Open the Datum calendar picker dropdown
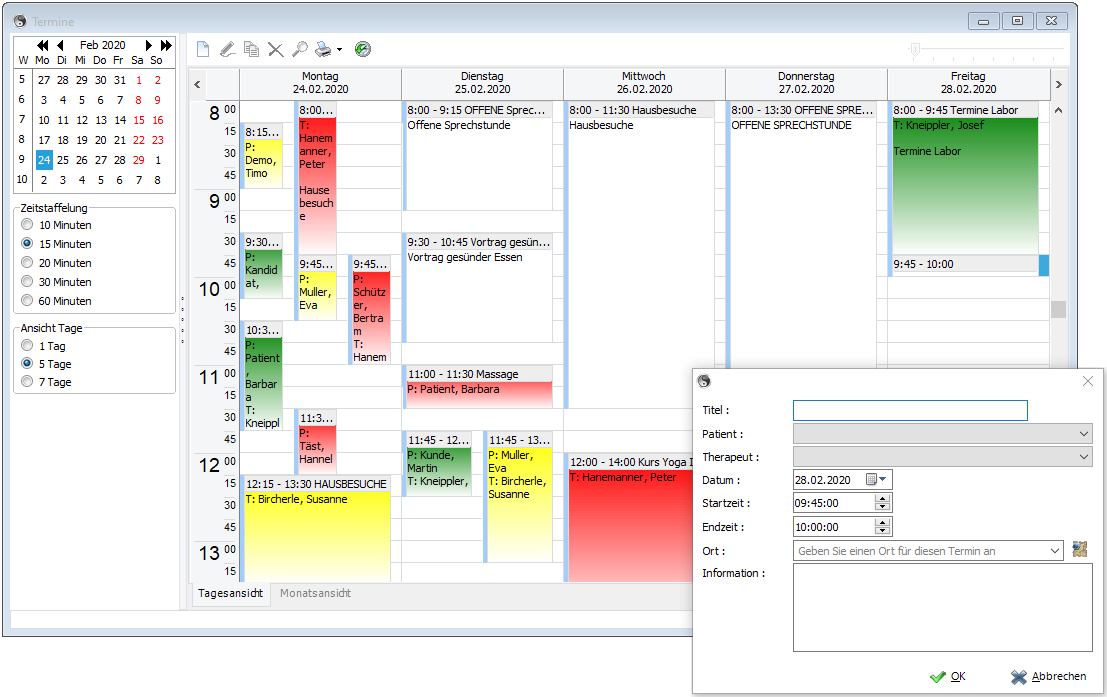1107x697 pixels. 877,479
